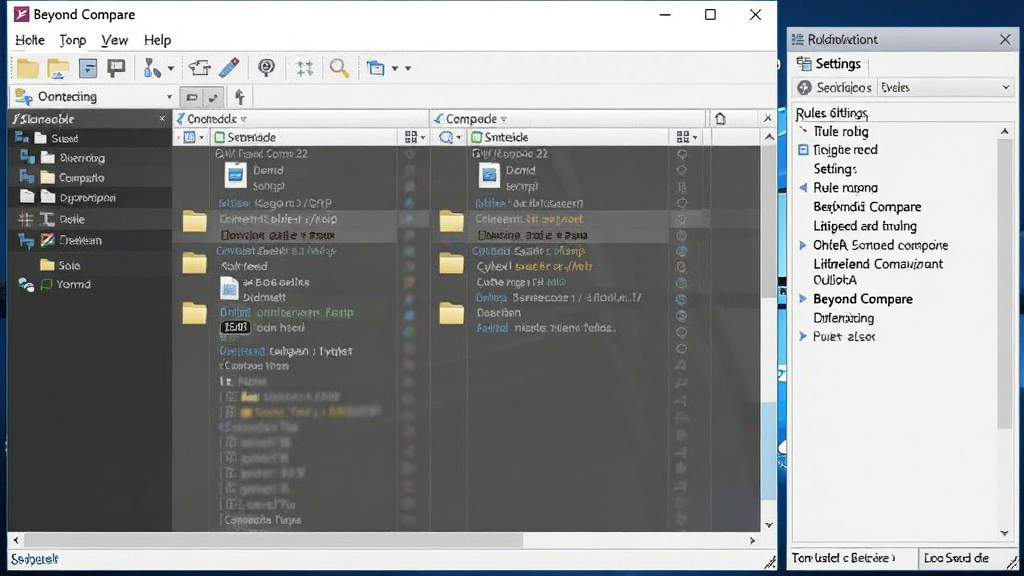Collapse the Rule rorong item arrow
Screen dimensions: 1024x576
coord(803,187)
